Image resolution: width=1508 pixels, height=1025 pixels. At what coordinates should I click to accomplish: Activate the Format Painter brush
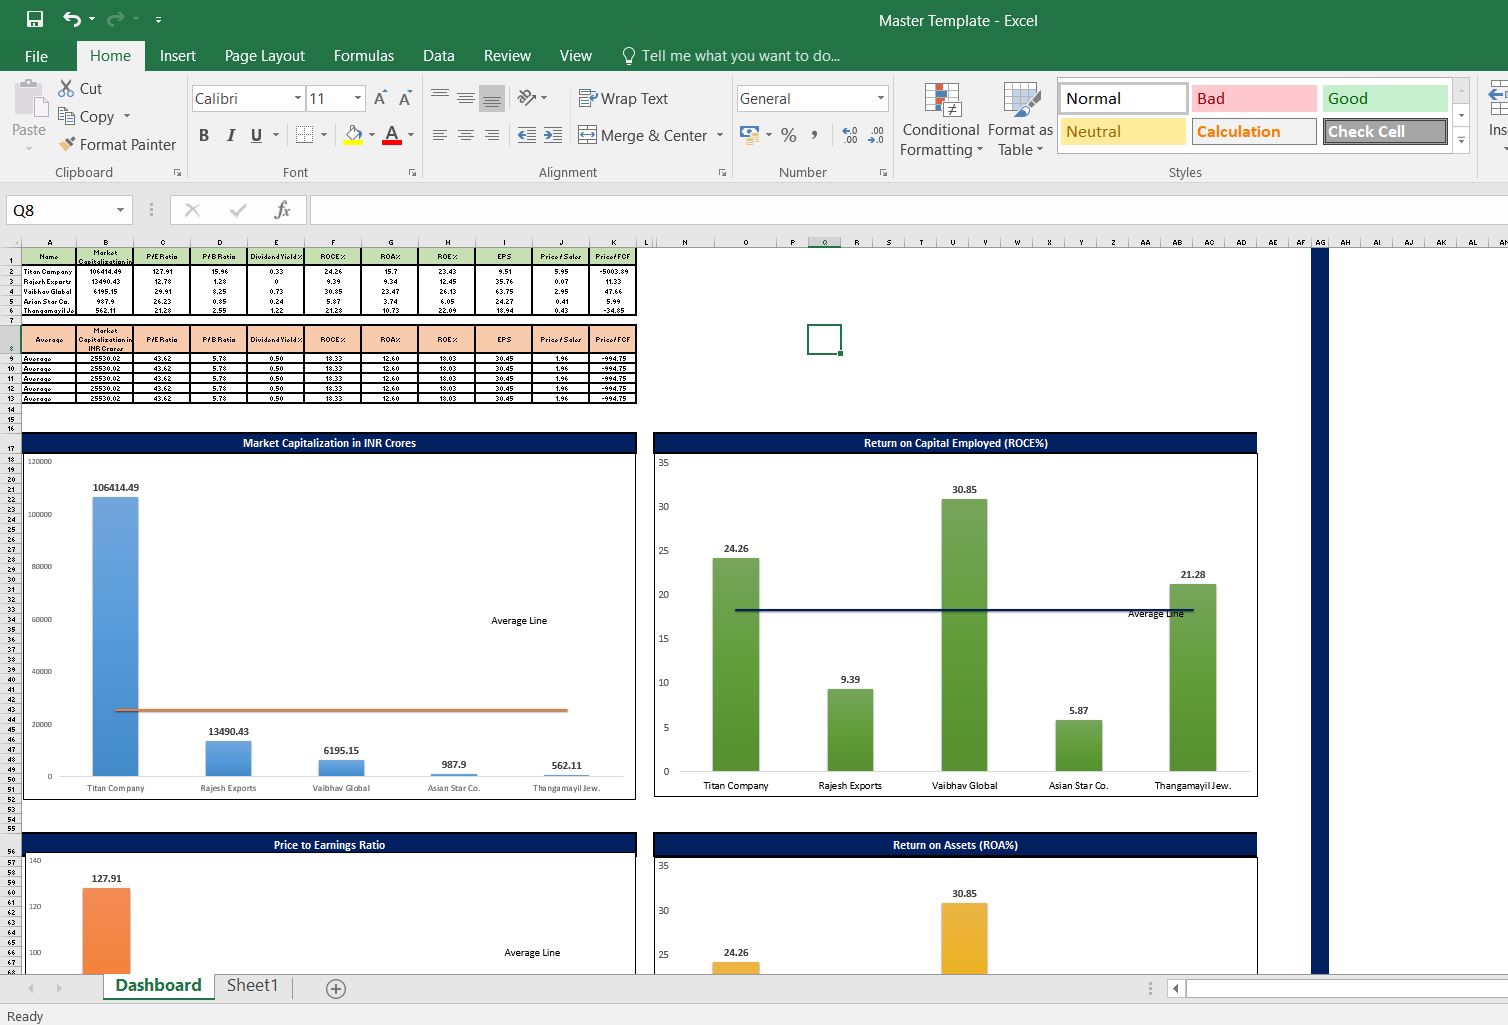pos(117,144)
